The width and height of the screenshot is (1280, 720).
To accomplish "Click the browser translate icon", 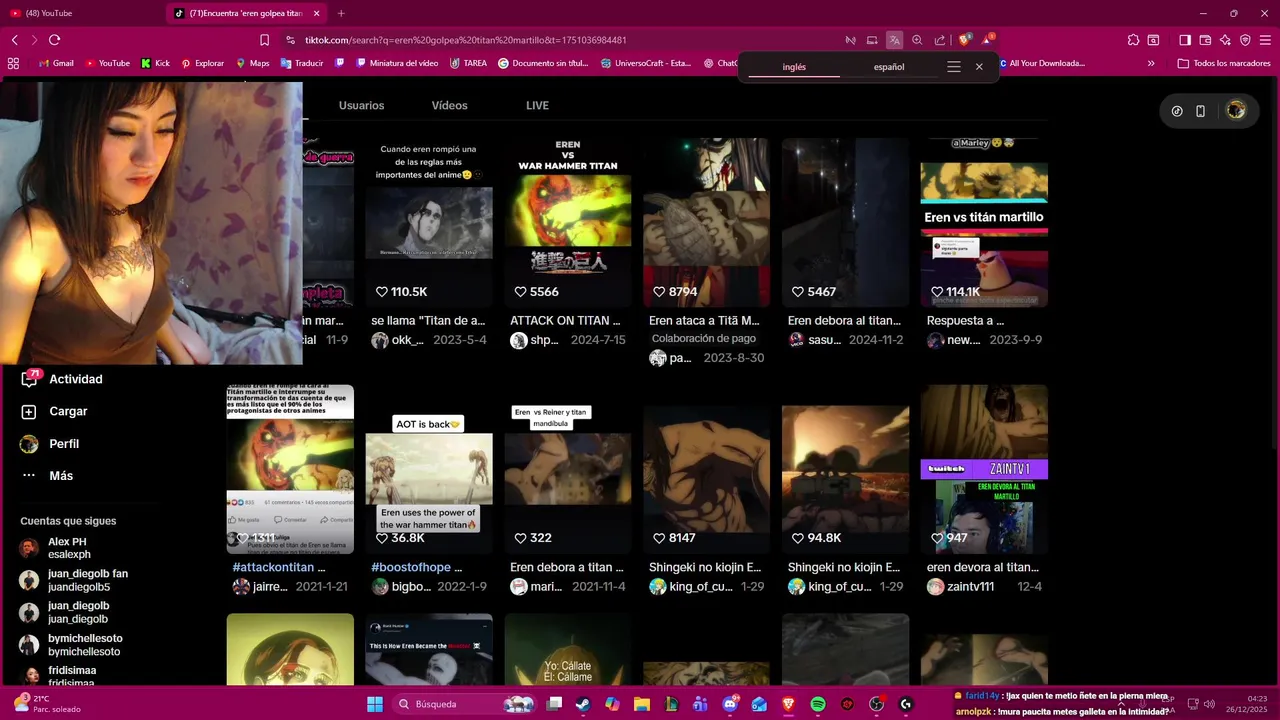I will point(894,40).
